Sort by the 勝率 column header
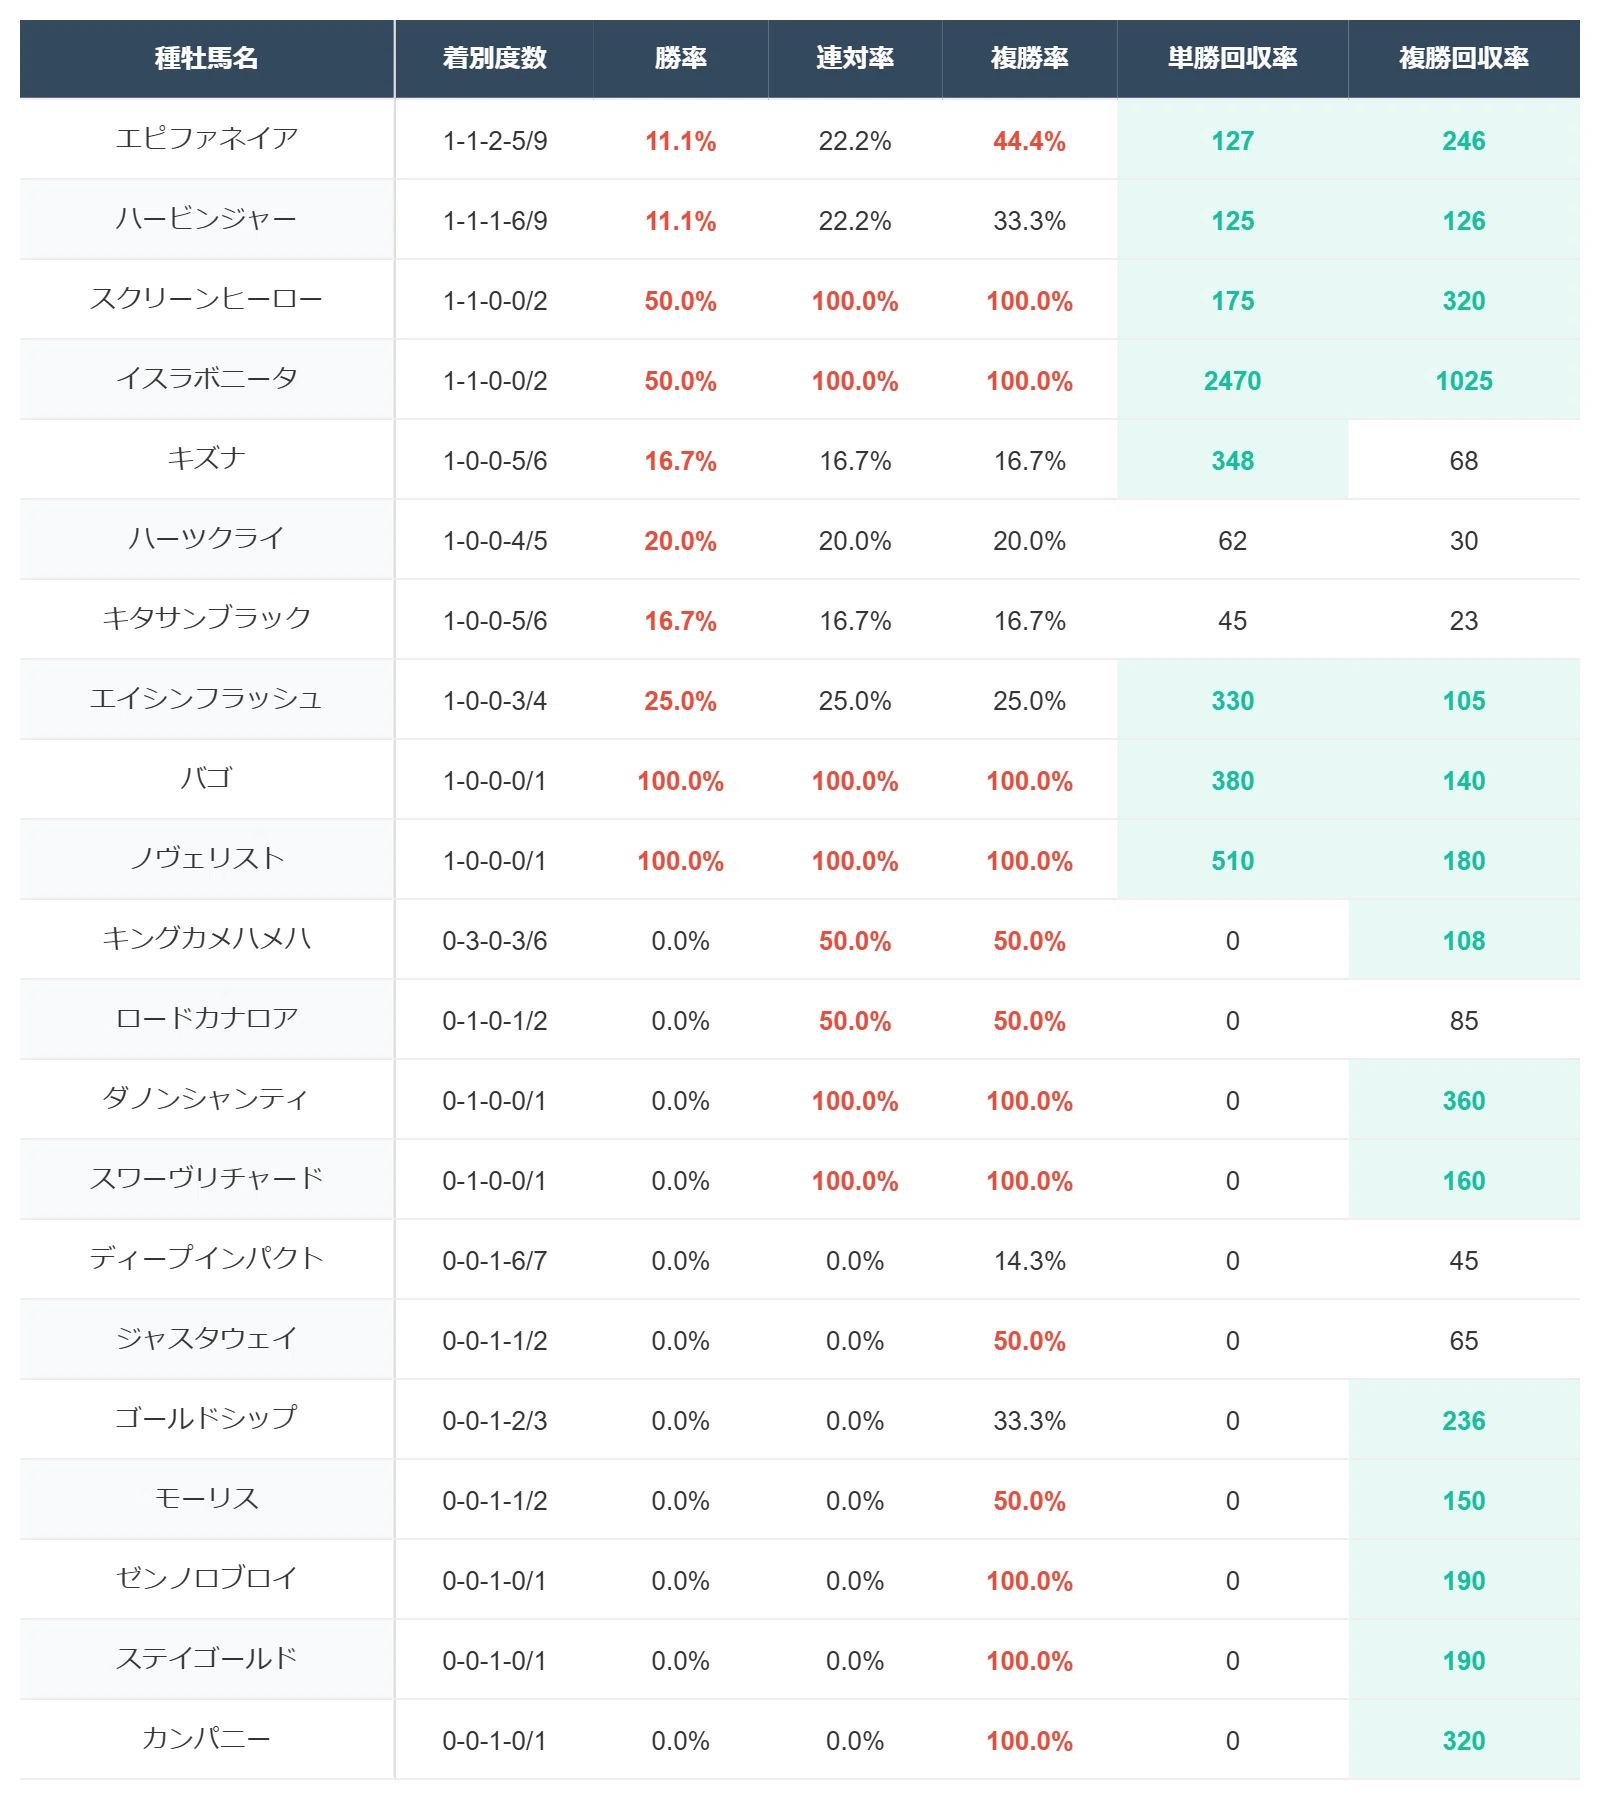 pos(680,58)
